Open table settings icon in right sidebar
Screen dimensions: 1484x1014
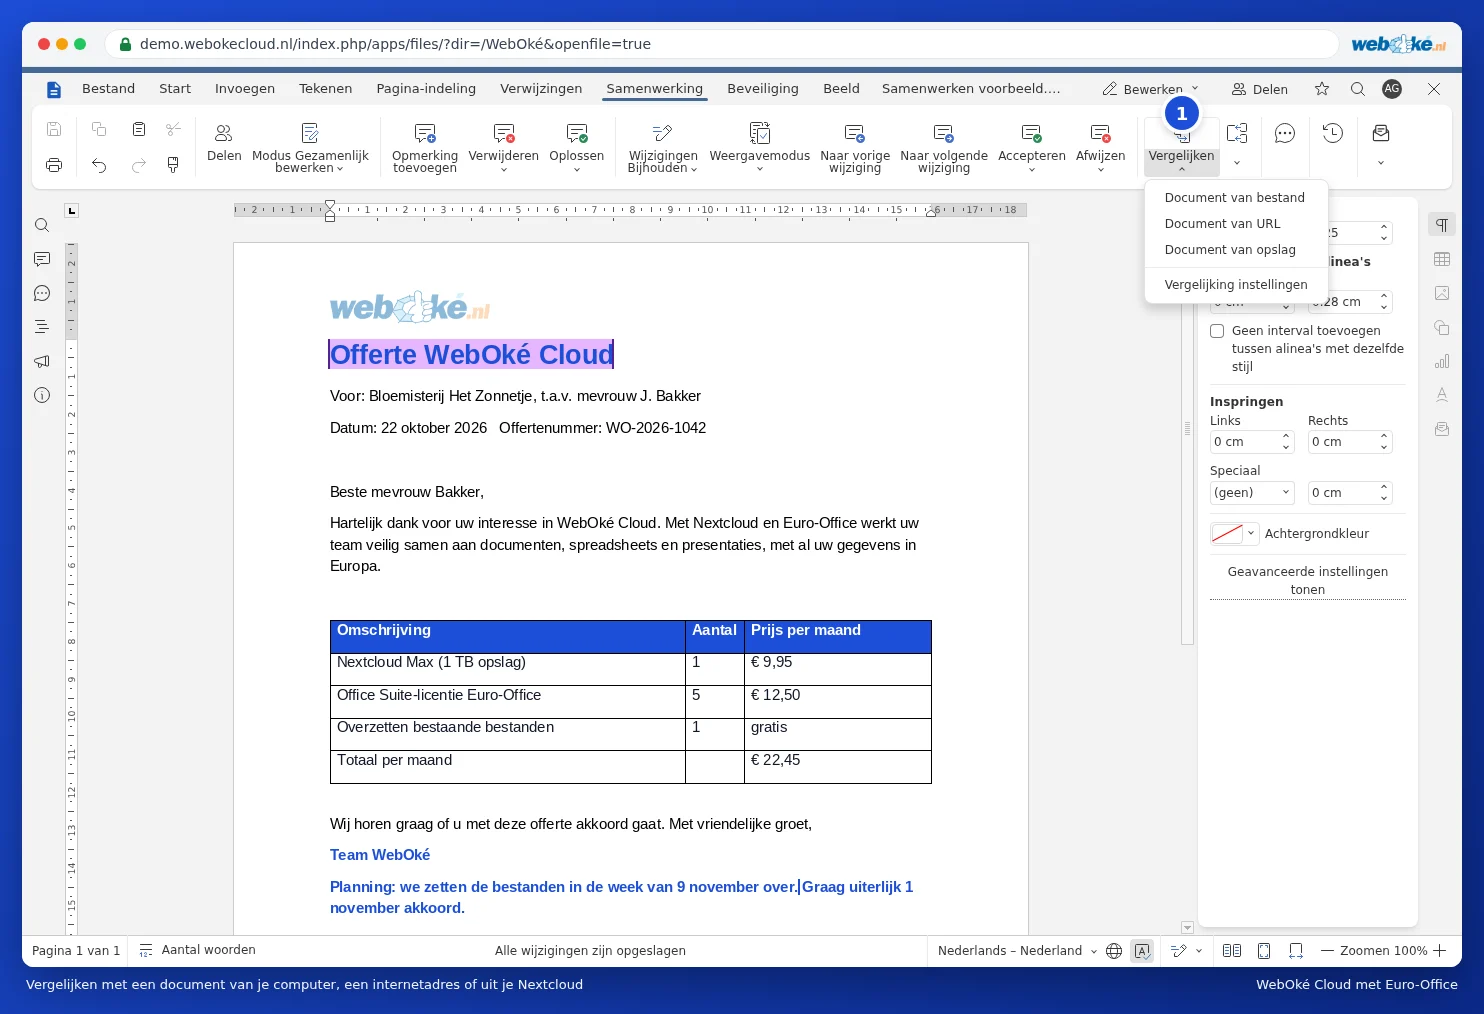tap(1442, 259)
